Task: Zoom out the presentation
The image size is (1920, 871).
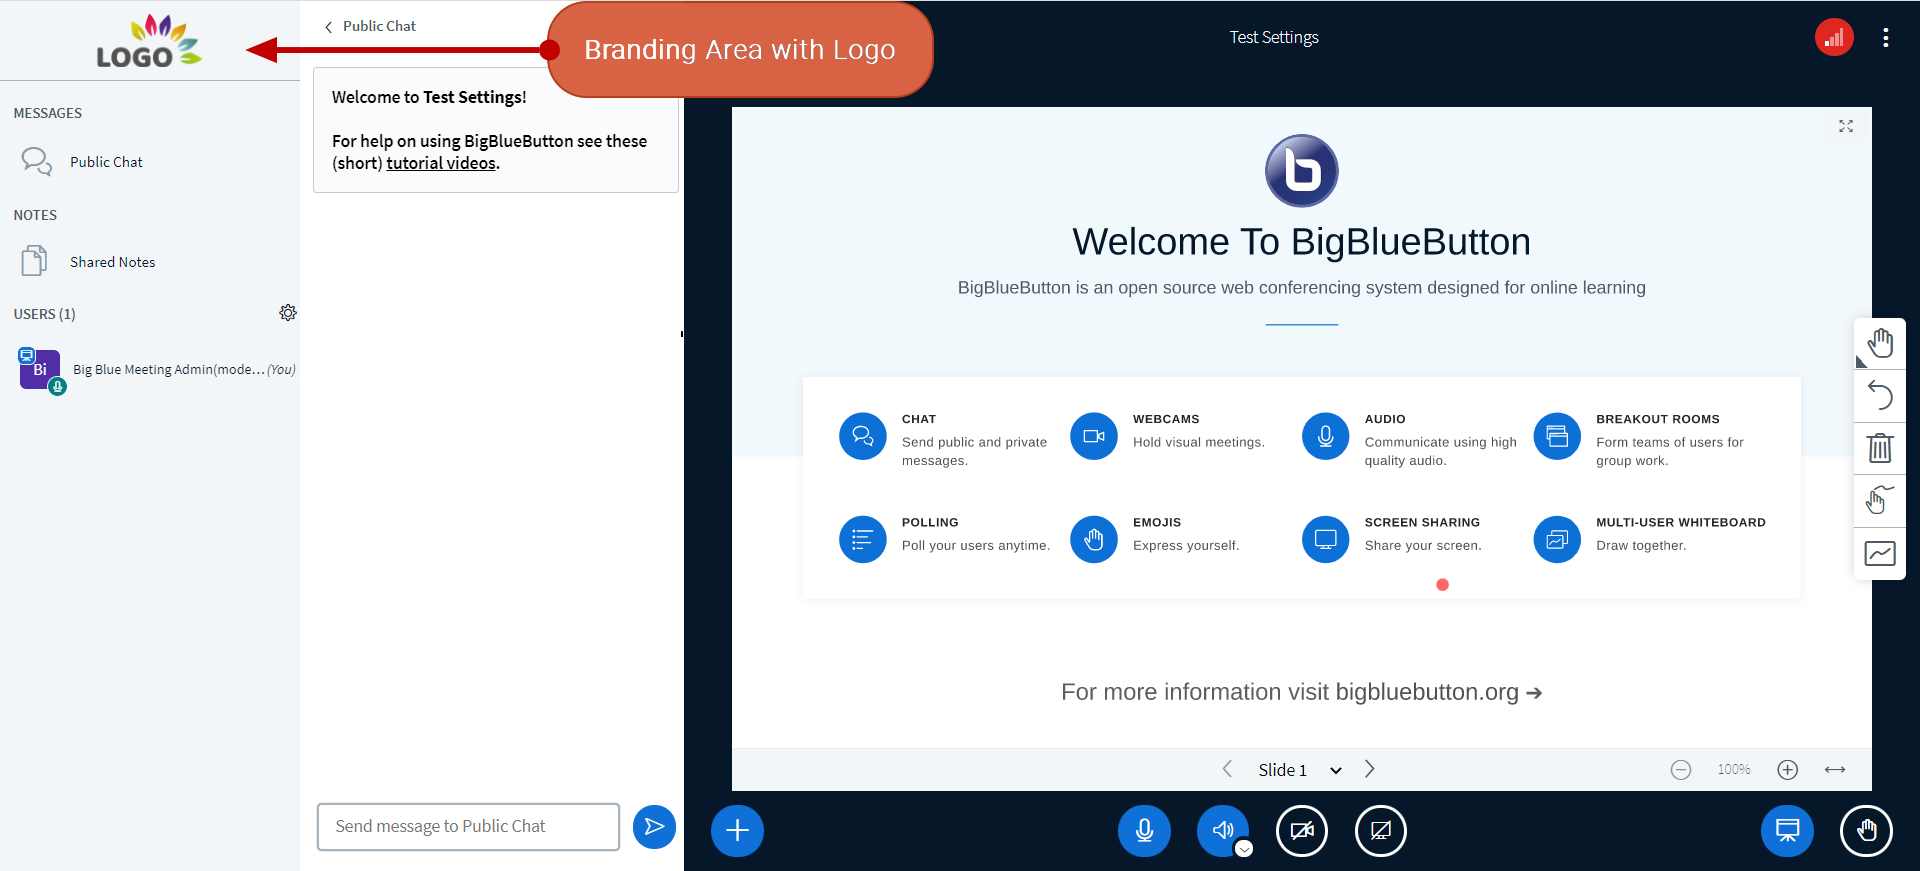Action: click(x=1681, y=770)
